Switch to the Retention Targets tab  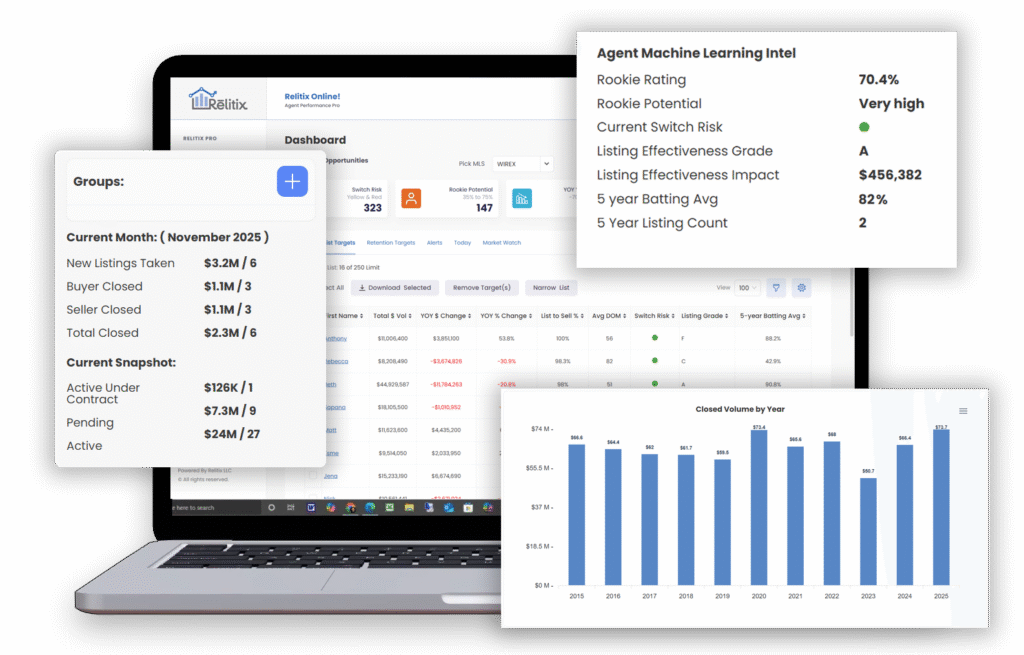[x=391, y=242]
